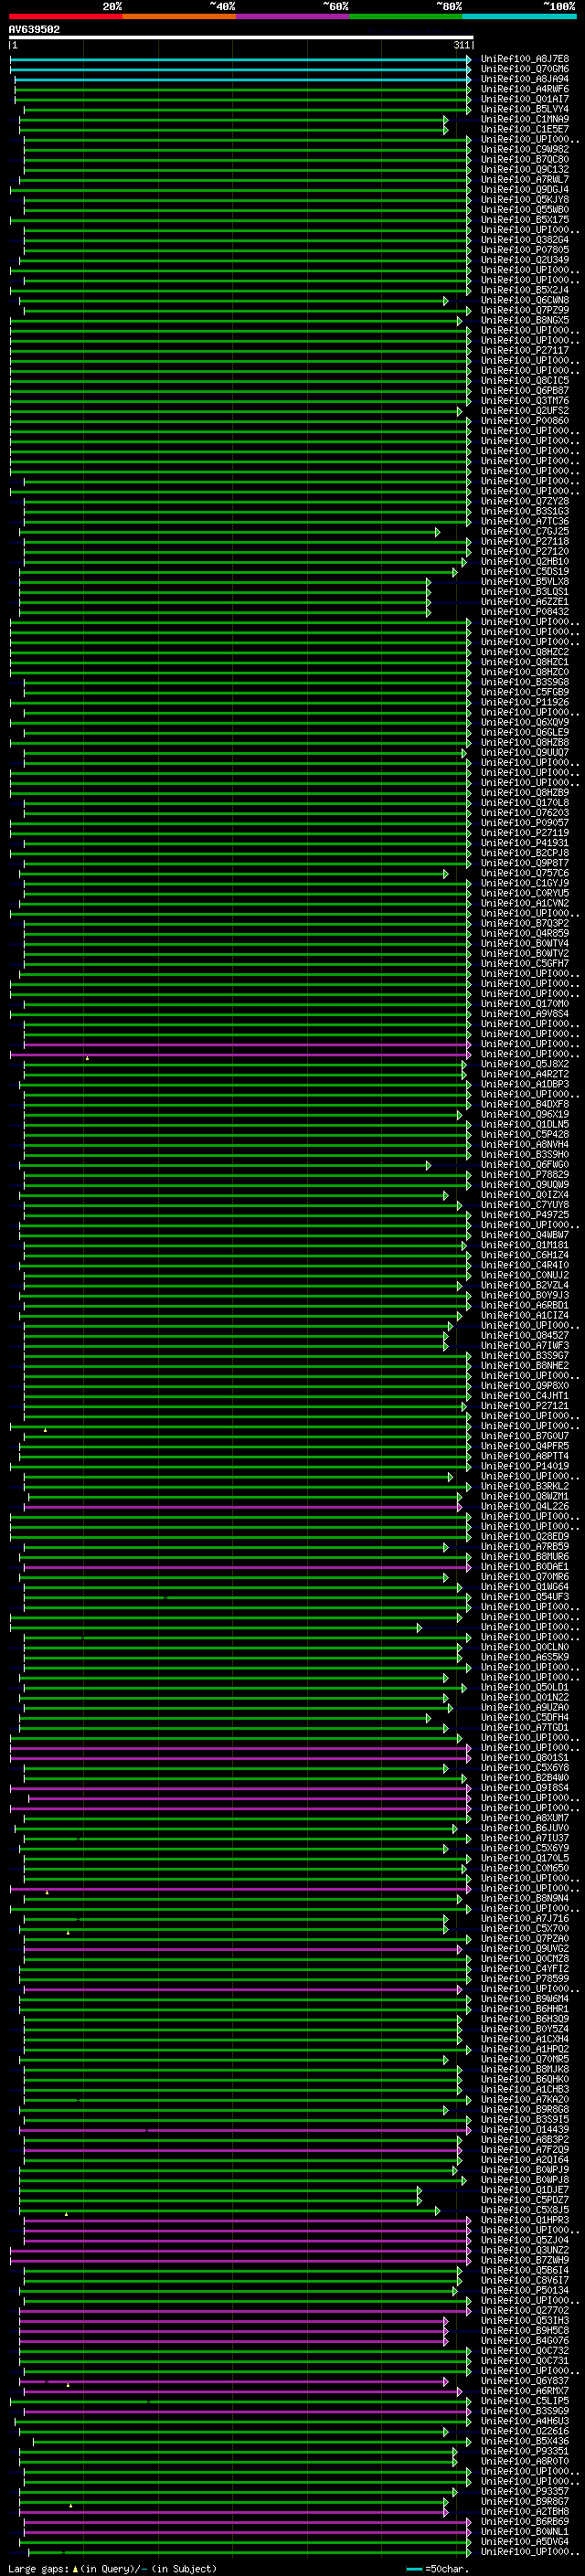This screenshot has width=585, height=2576.
Task: Open the UniRef100_Q70CM6 hit label
Action: [x=525, y=69]
